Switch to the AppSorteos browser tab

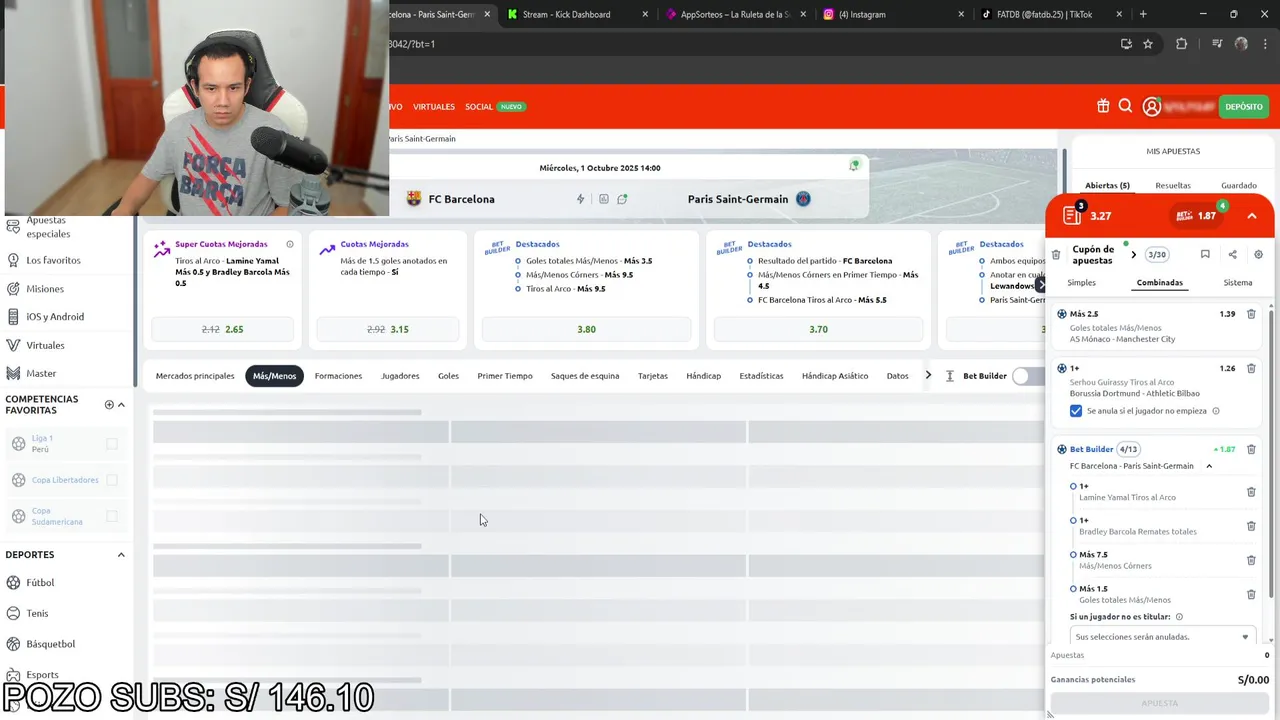click(x=734, y=14)
